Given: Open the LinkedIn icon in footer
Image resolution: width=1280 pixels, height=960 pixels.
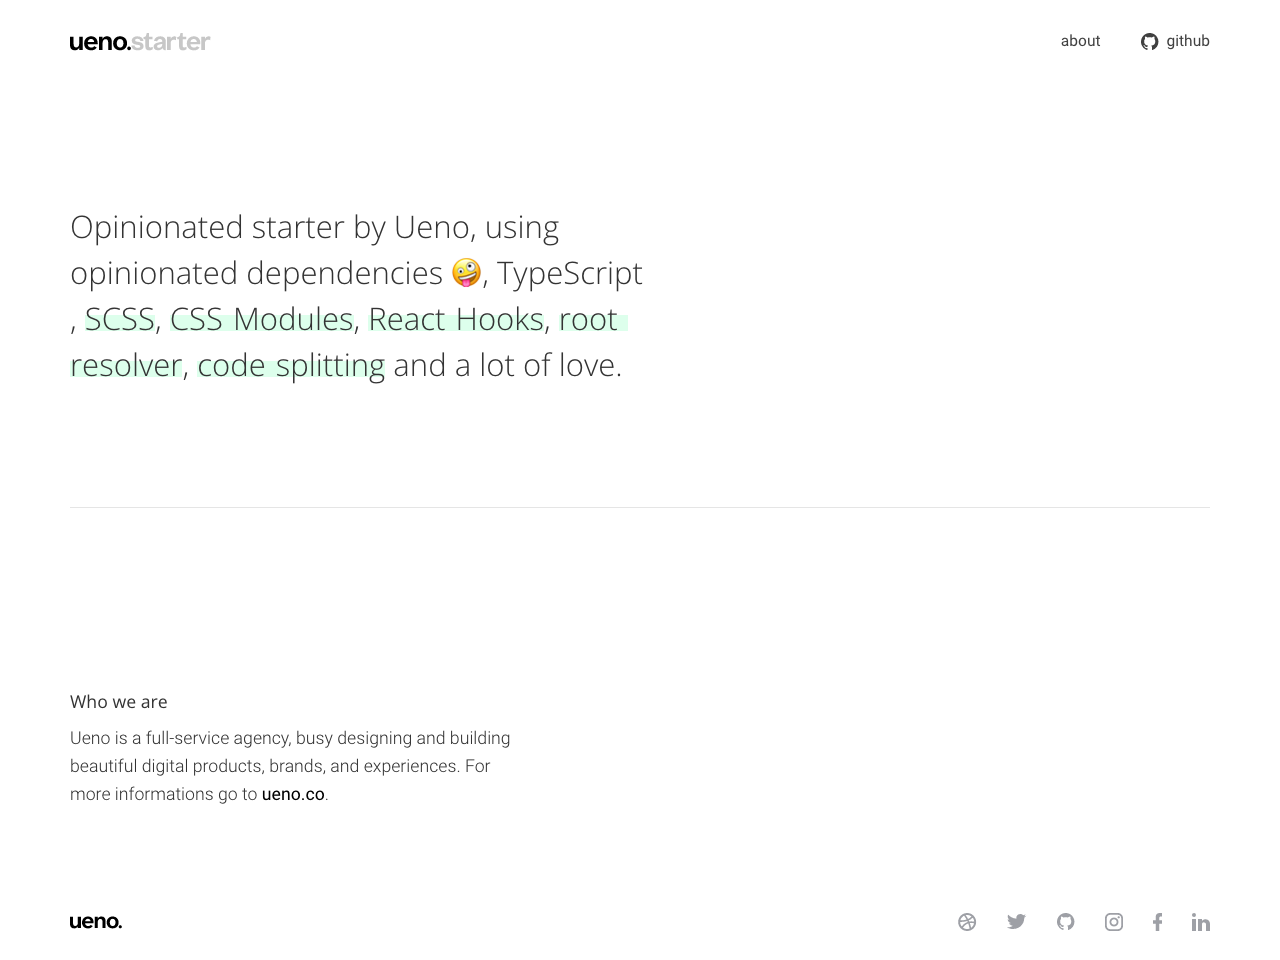Looking at the screenshot, I should (1201, 922).
